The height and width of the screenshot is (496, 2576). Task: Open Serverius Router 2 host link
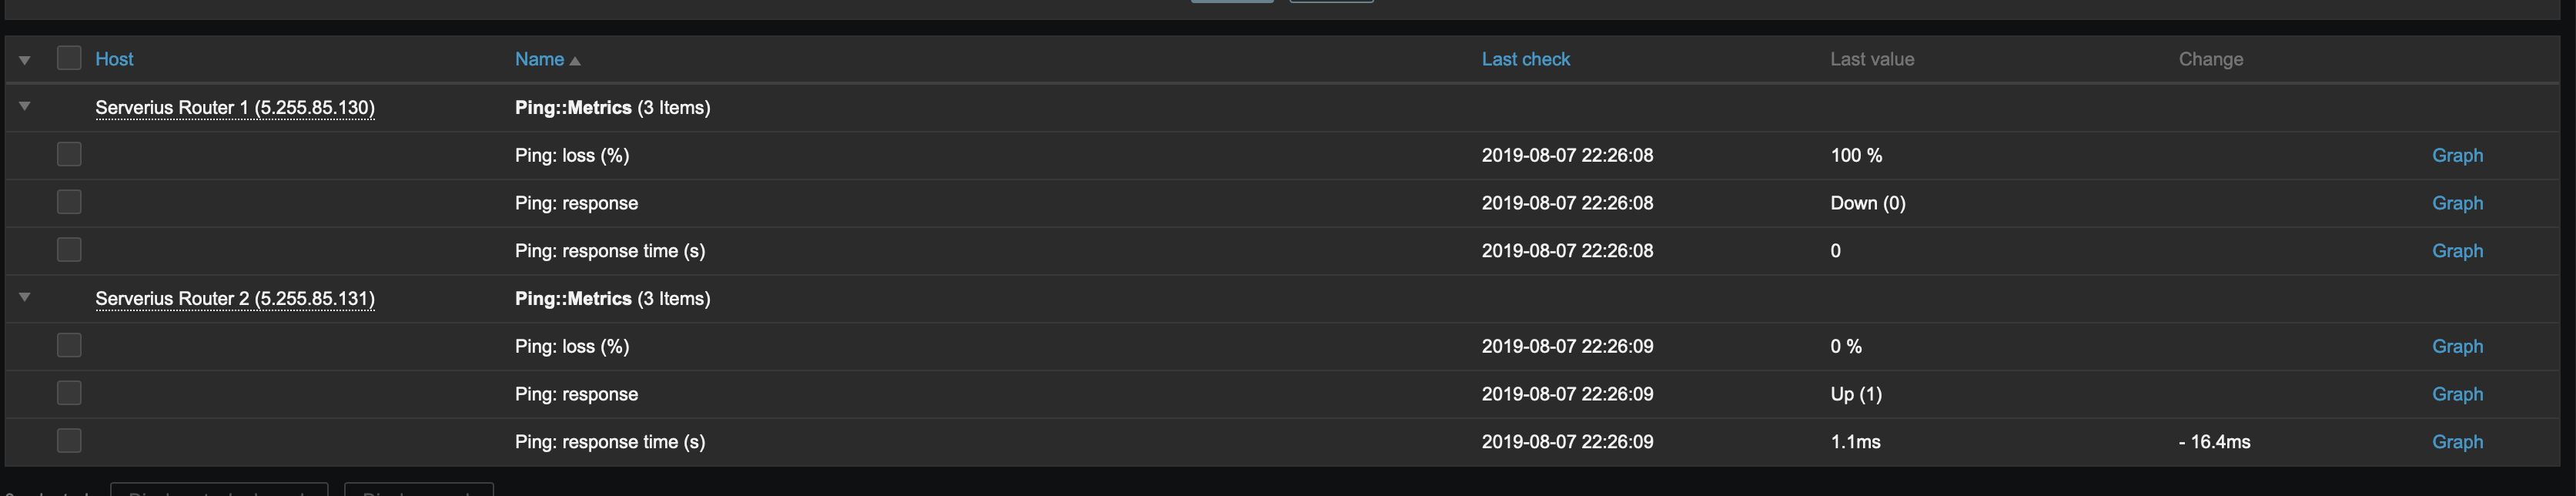tap(235, 299)
